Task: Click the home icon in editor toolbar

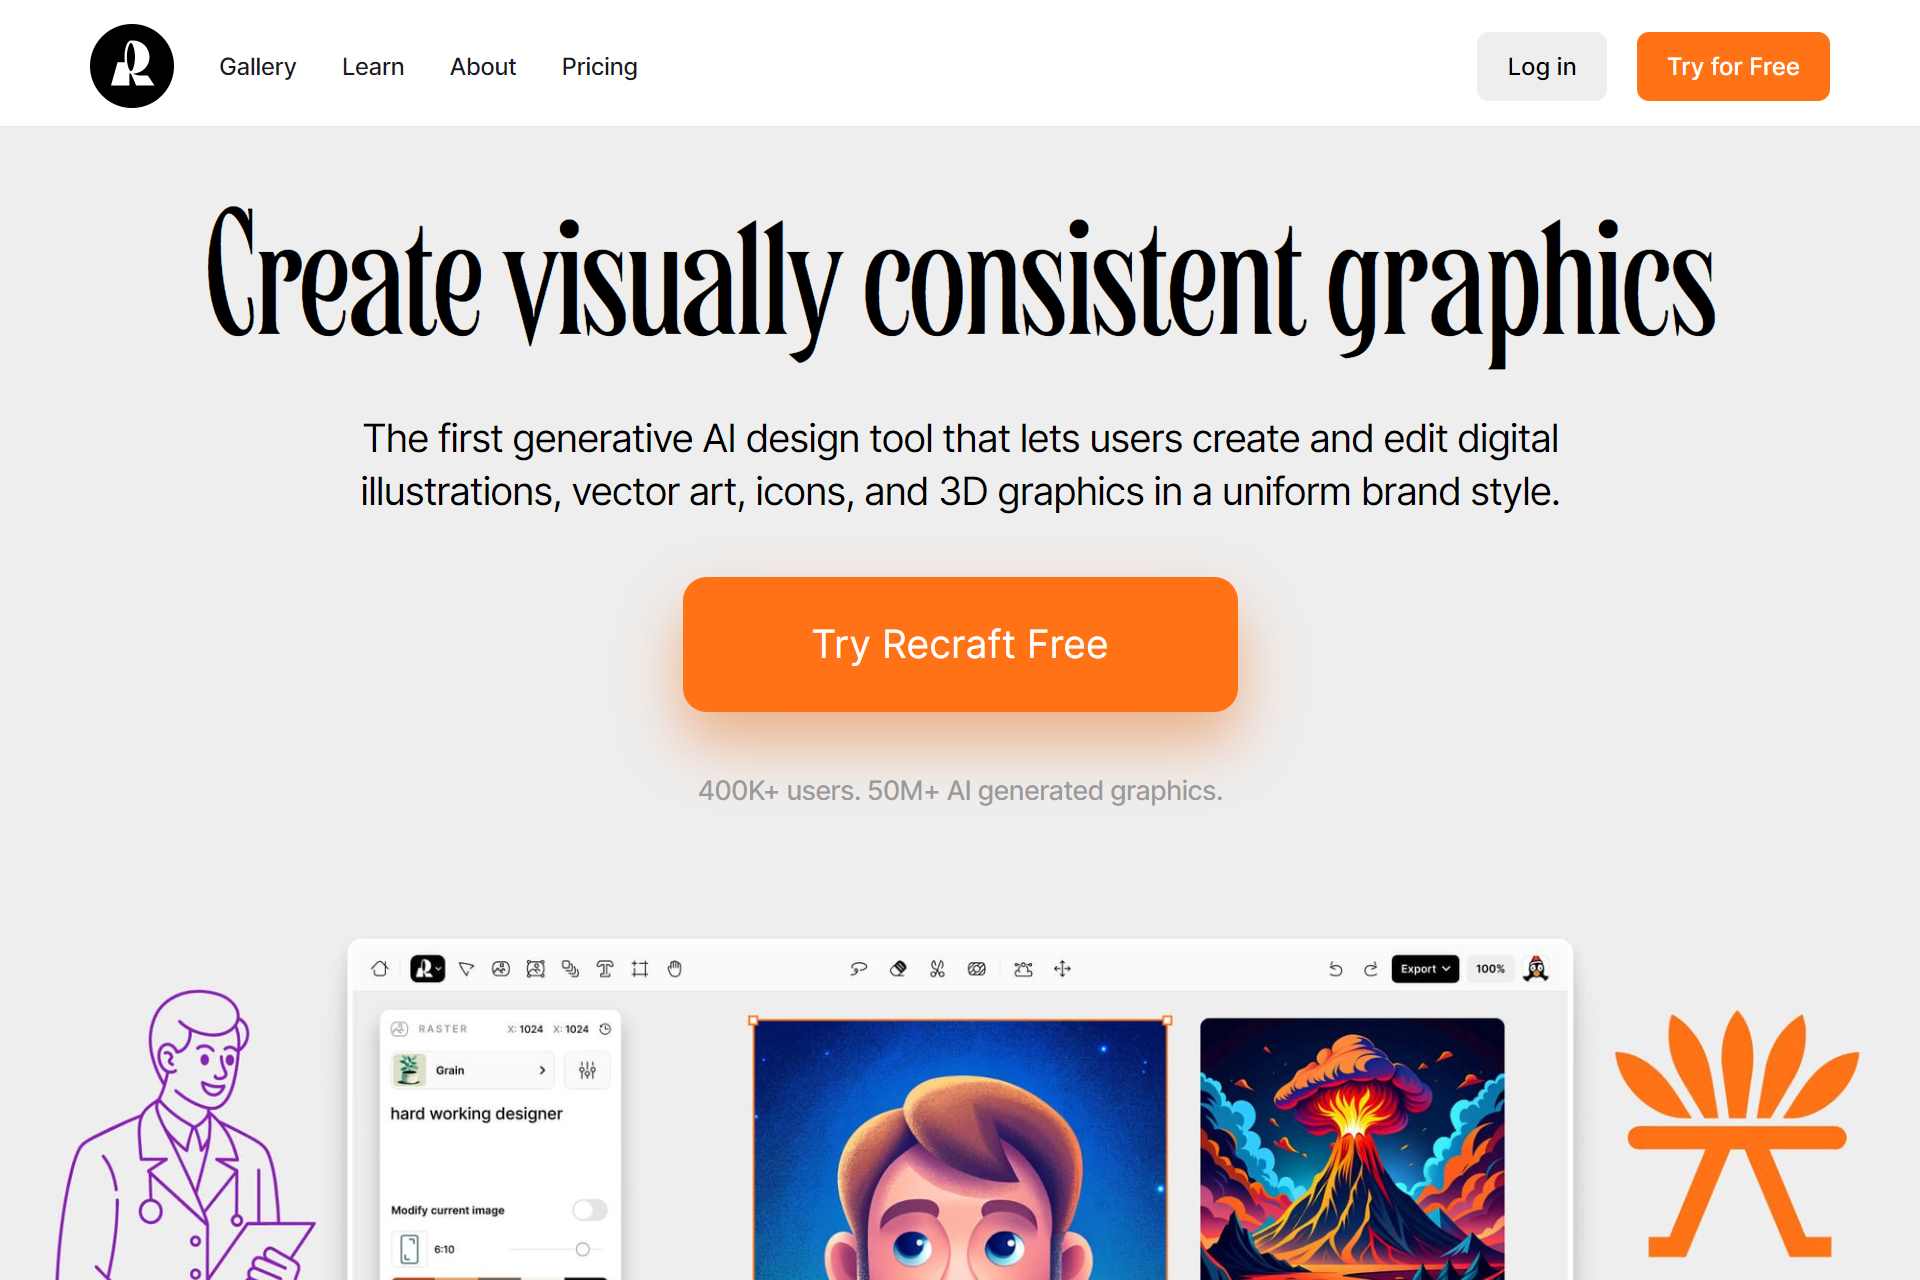Action: click(x=380, y=968)
